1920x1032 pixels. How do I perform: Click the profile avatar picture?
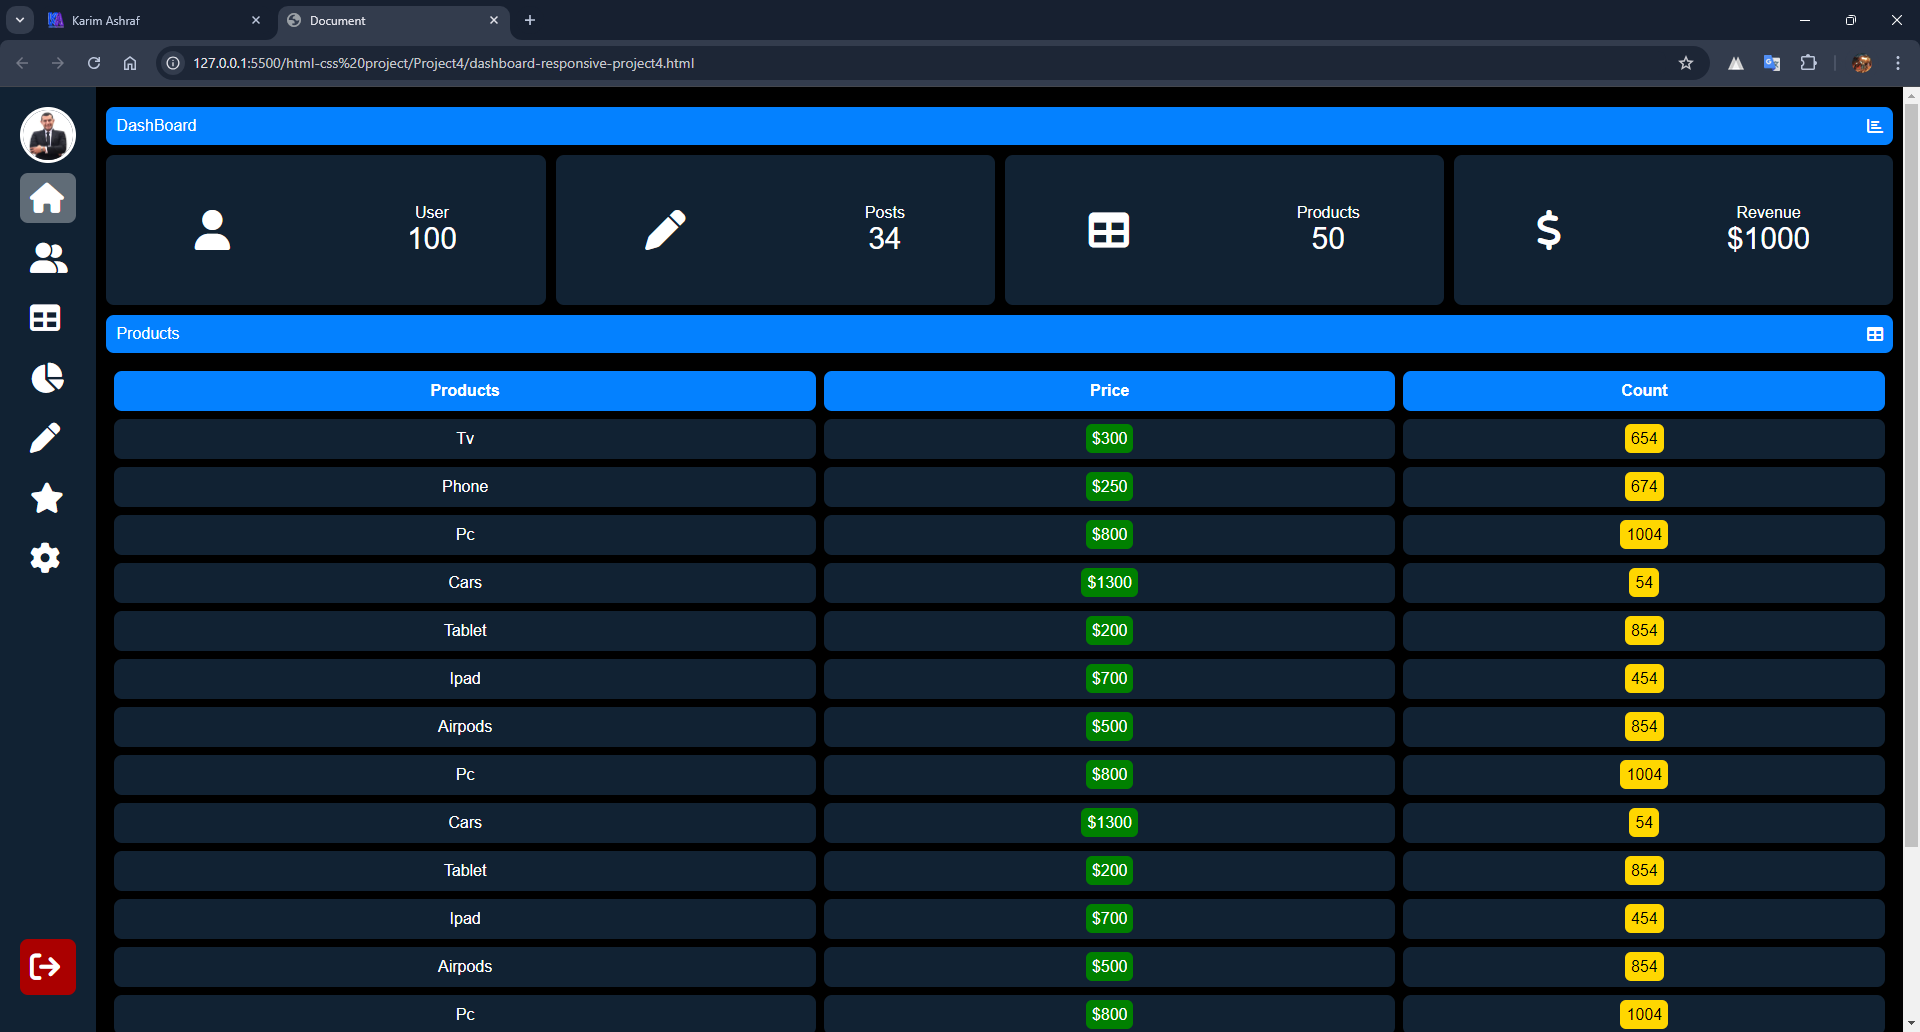click(47, 135)
